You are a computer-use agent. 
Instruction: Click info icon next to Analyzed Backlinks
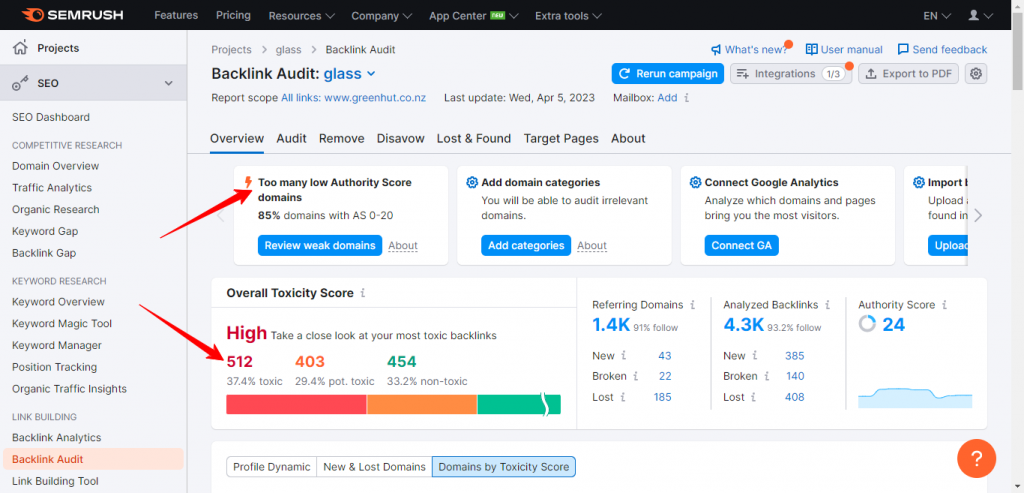pyautogui.click(x=827, y=305)
